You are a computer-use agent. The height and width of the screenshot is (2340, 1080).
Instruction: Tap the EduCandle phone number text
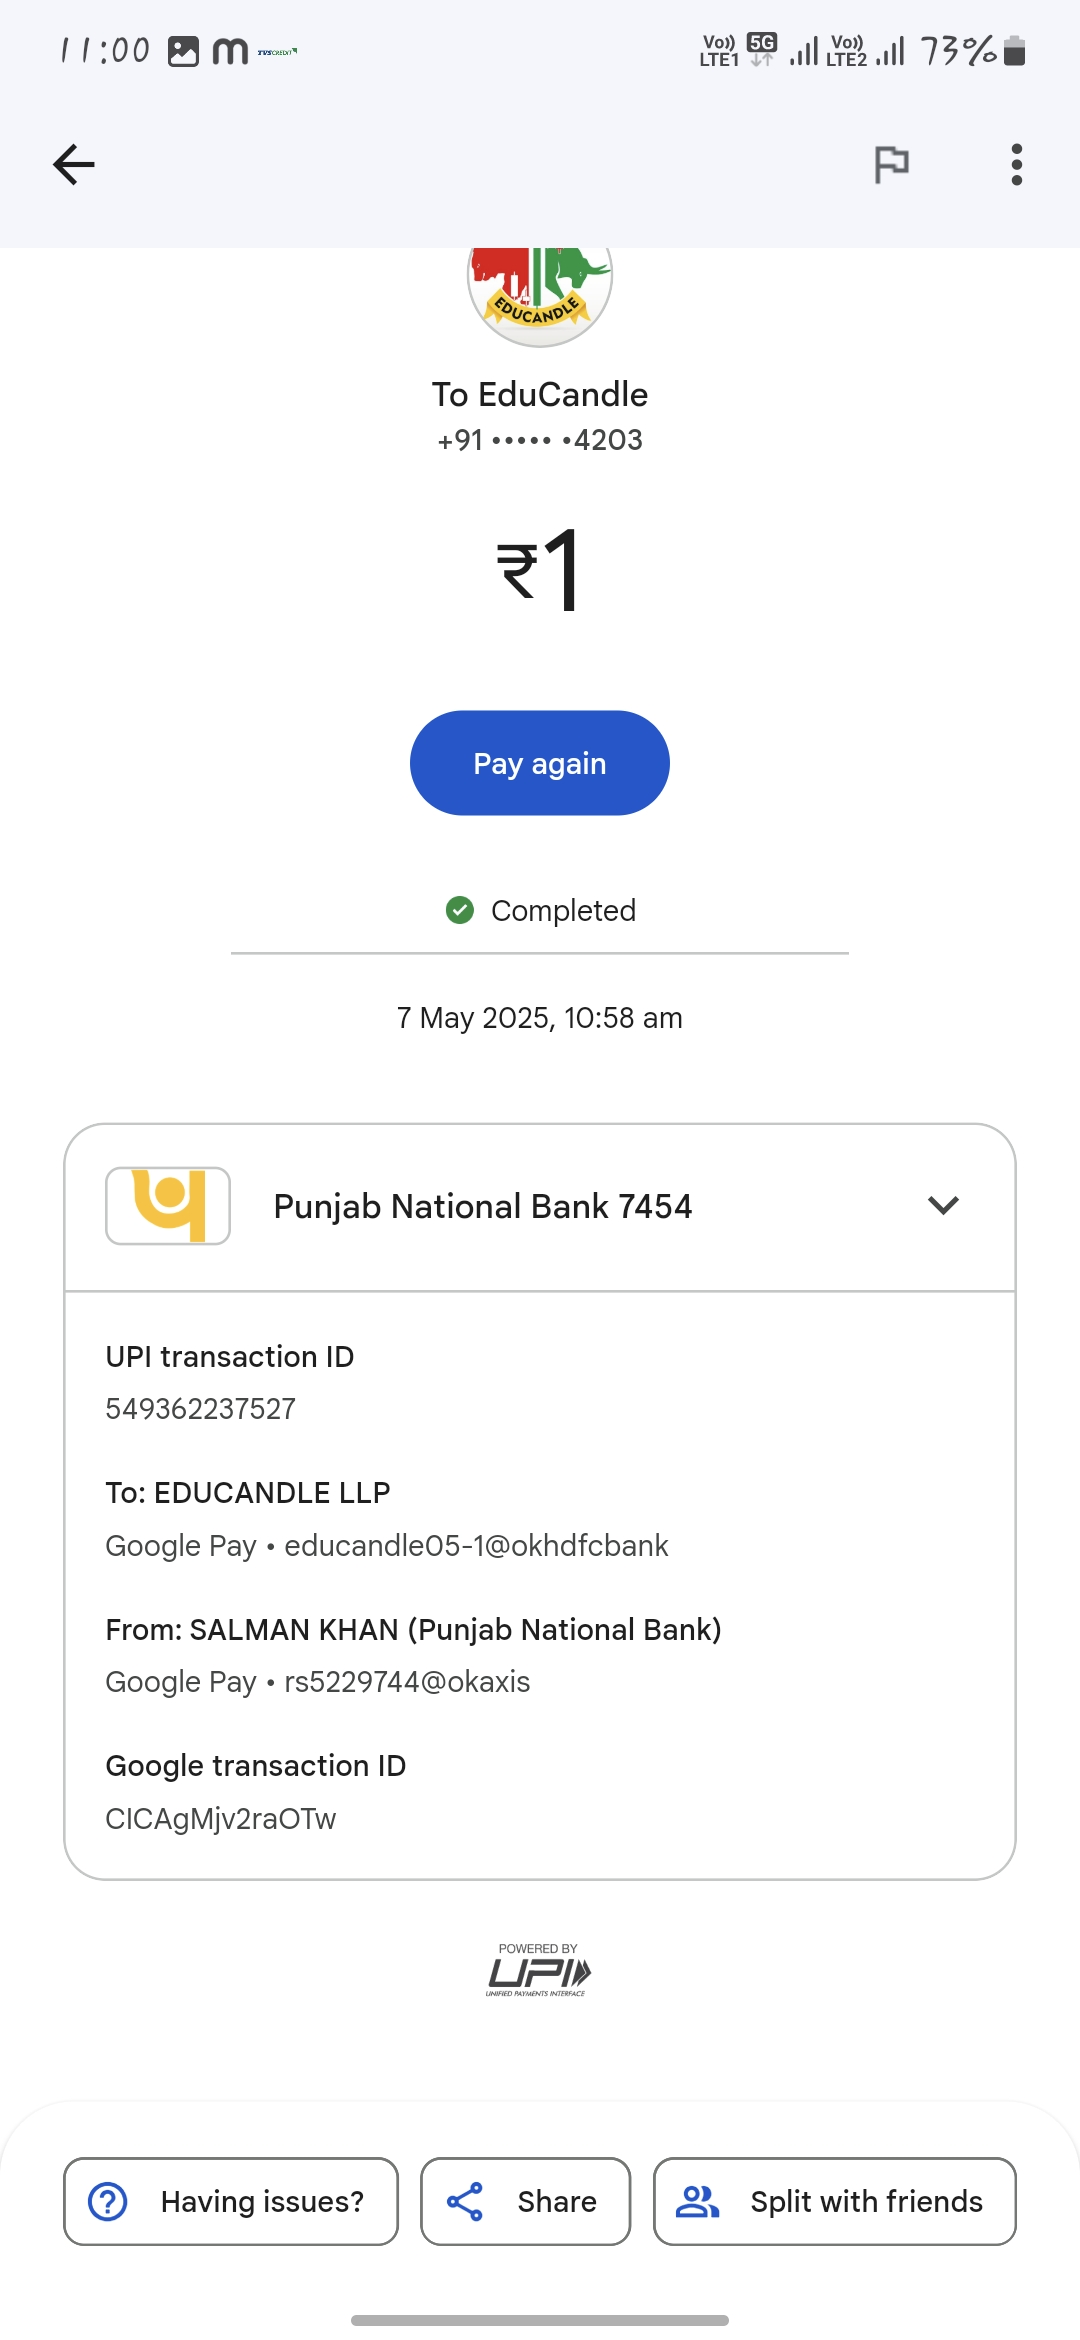pyautogui.click(x=540, y=440)
